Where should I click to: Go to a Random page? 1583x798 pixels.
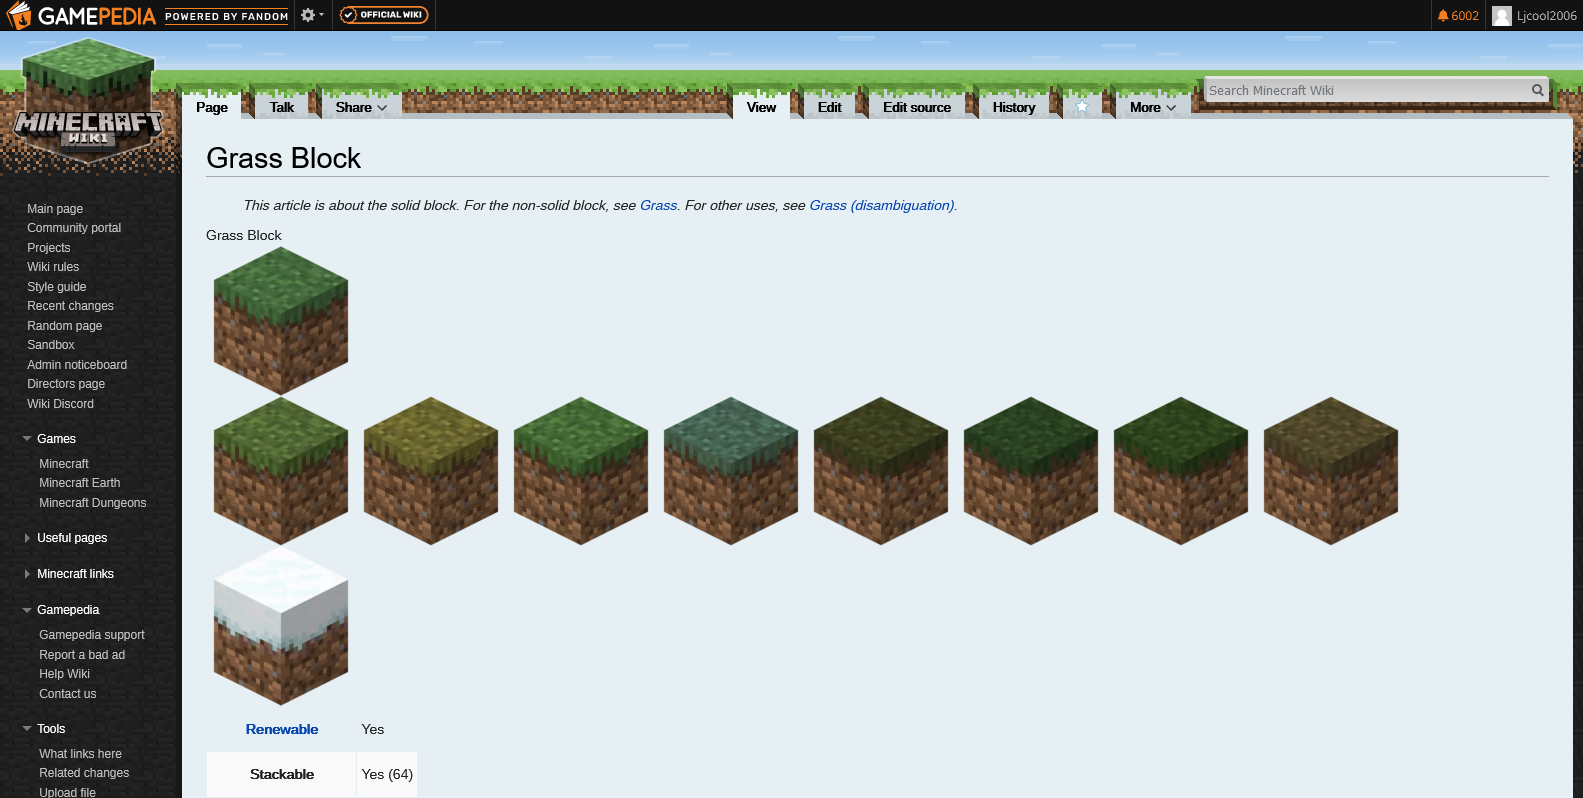click(65, 326)
